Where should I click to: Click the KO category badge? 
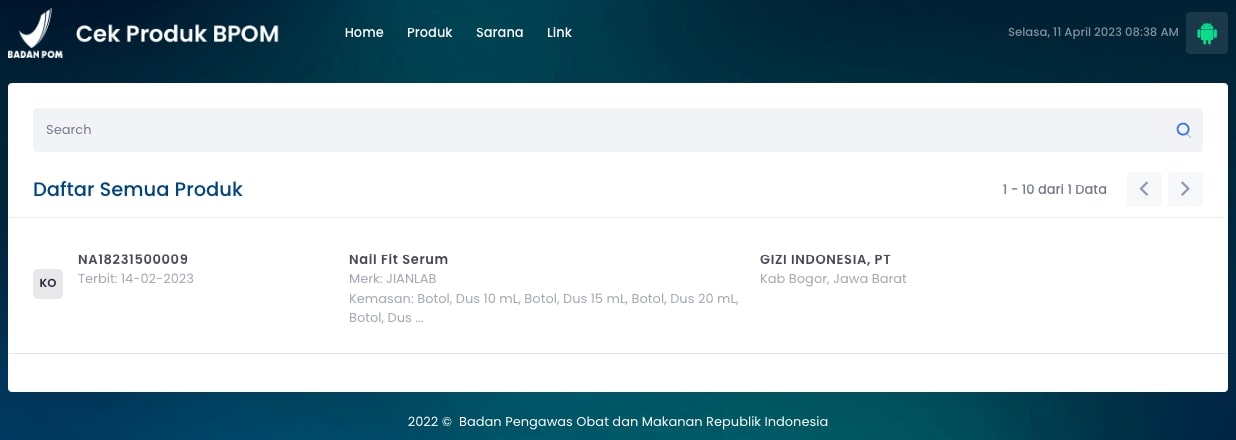pyautogui.click(x=48, y=283)
